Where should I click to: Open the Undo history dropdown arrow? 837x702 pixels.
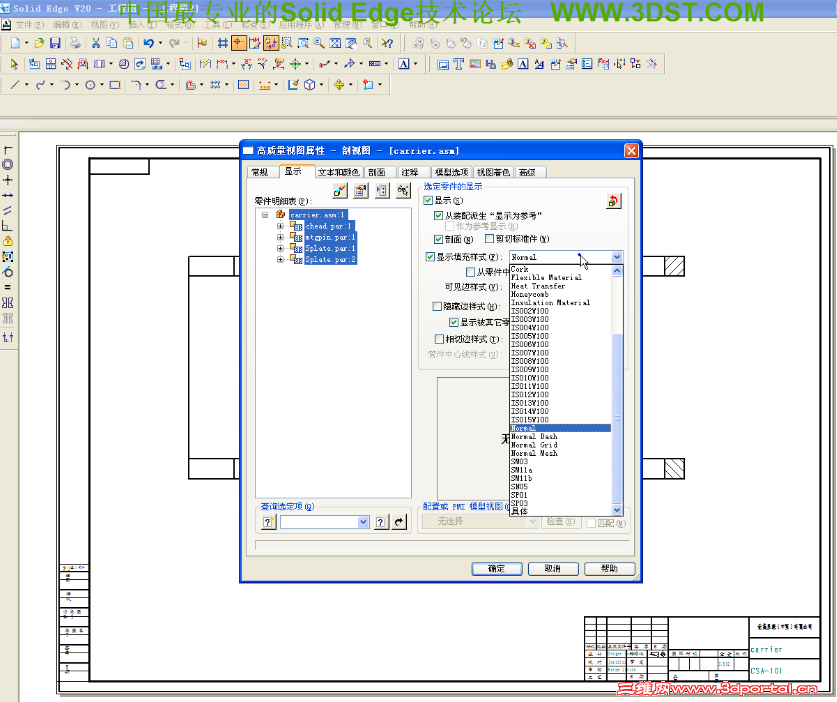(x=160, y=43)
